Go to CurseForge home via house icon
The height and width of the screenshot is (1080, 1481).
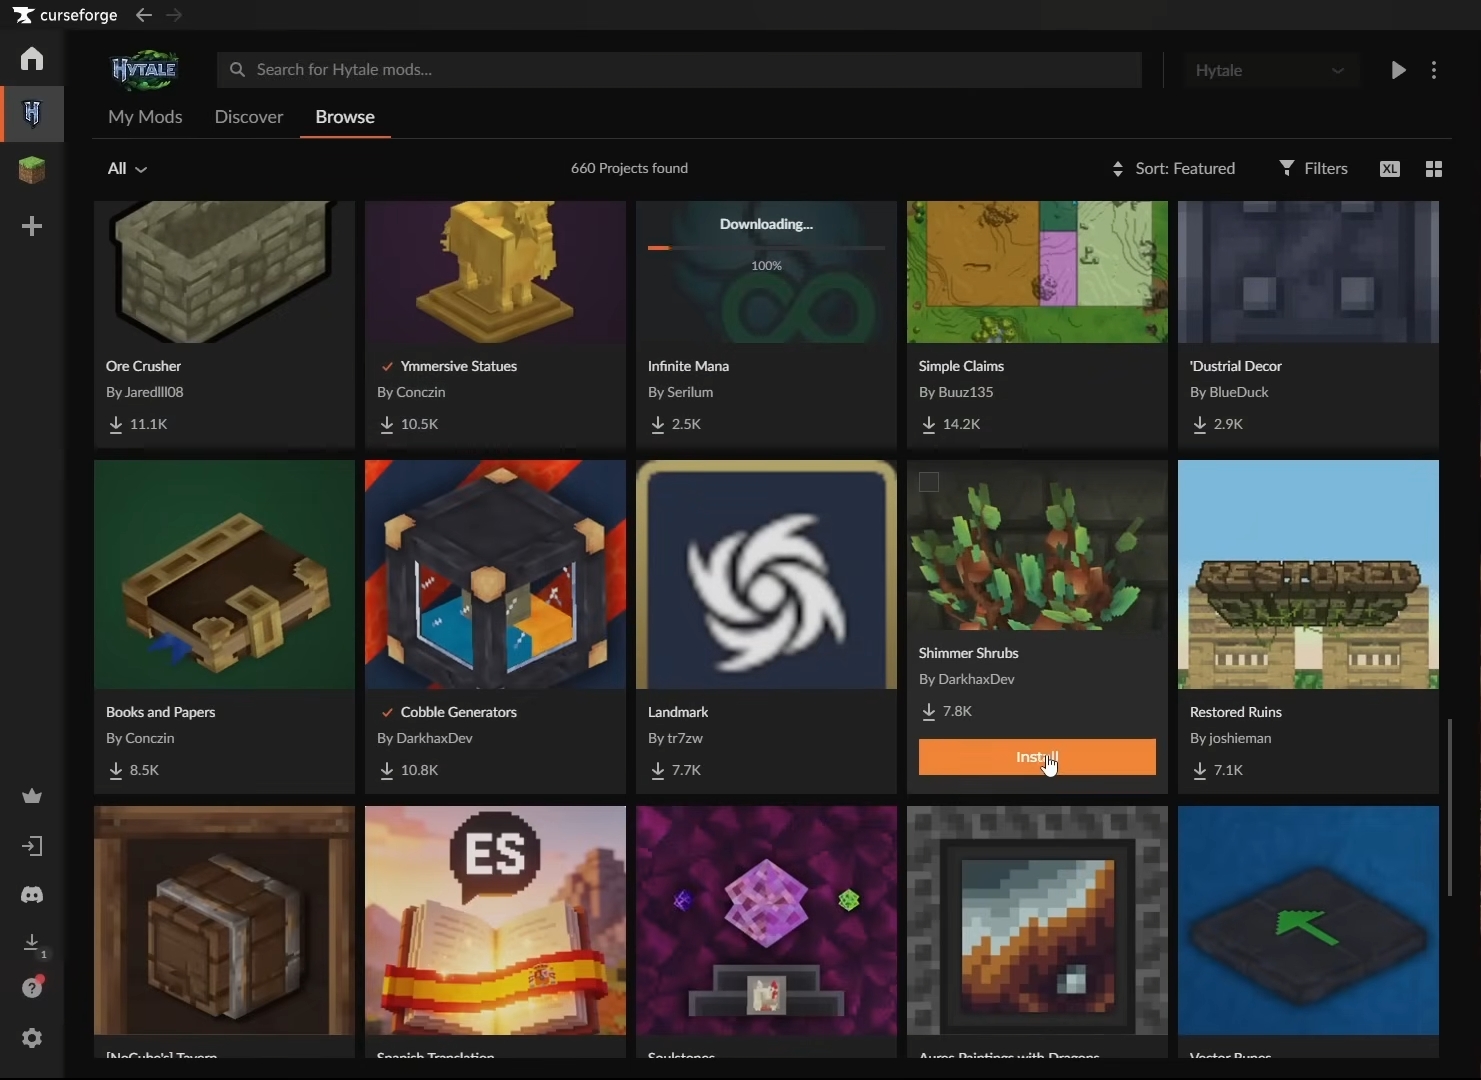(32, 59)
